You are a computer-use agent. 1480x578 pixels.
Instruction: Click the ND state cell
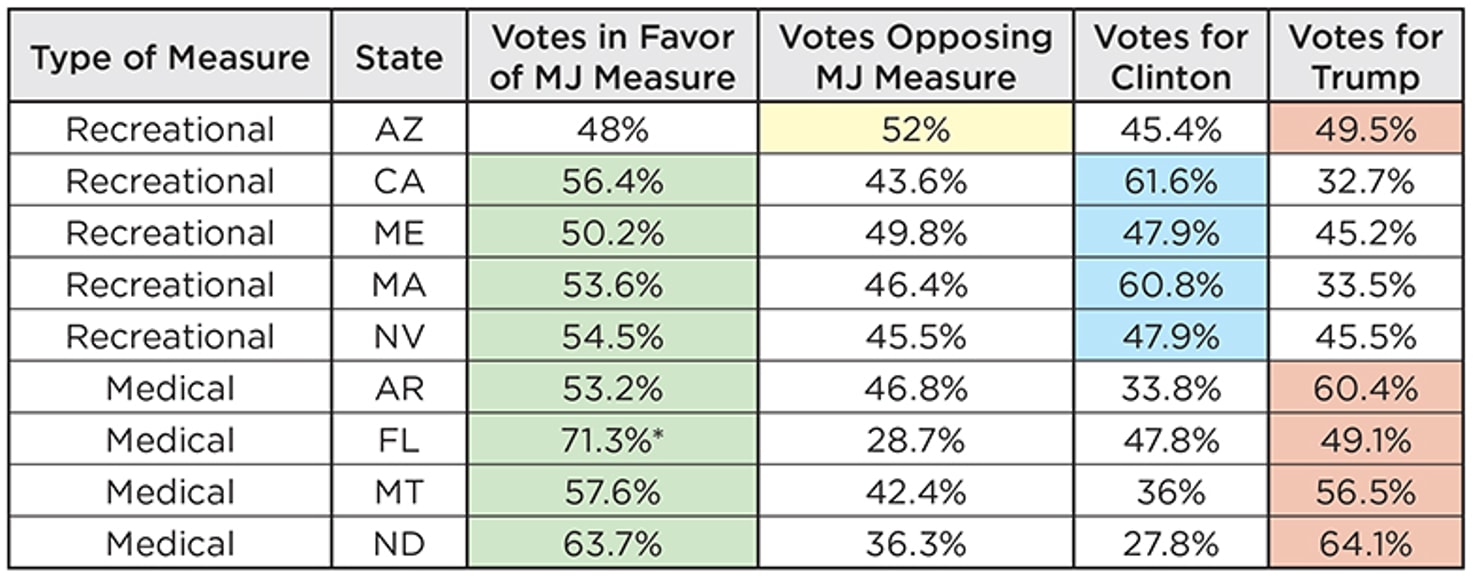[x=398, y=544]
